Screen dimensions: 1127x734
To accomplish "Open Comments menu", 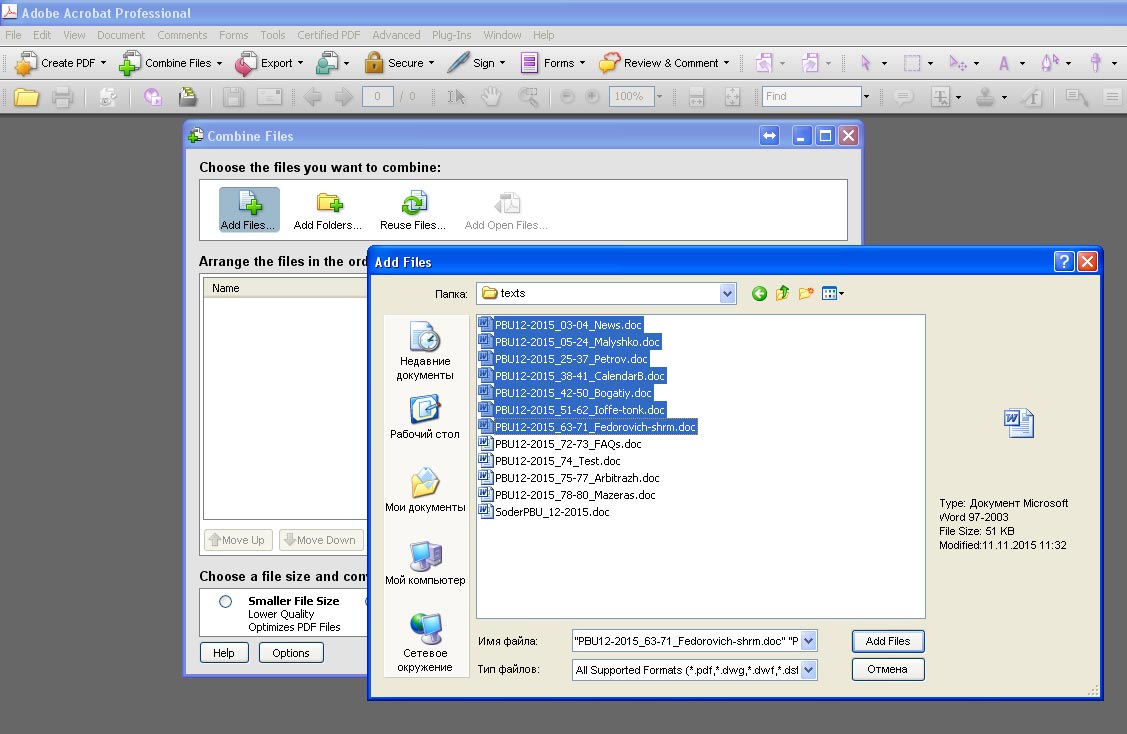I will tap(182, 35).
